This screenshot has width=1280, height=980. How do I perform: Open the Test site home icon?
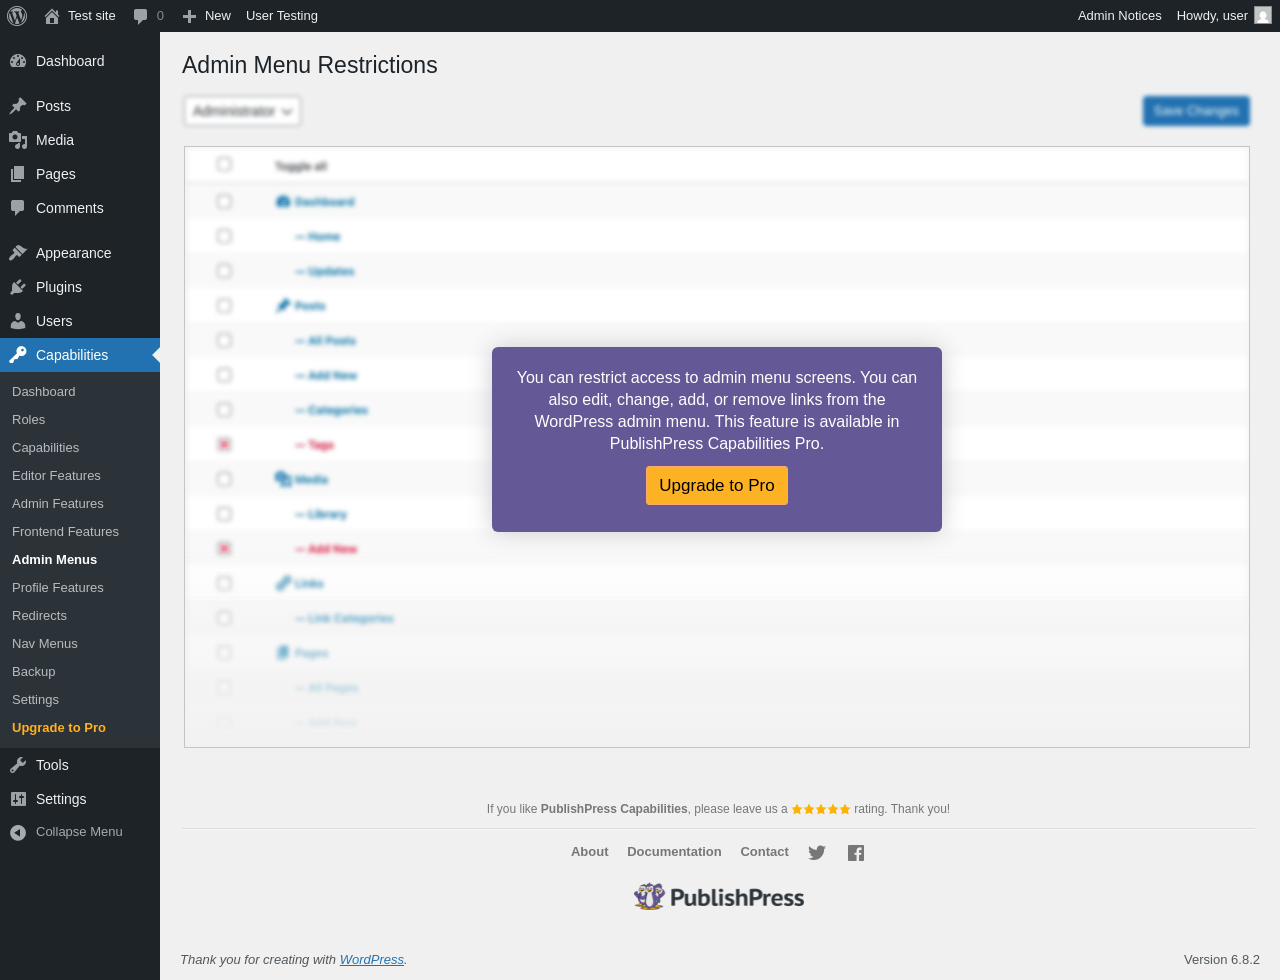tap(52, 16)
